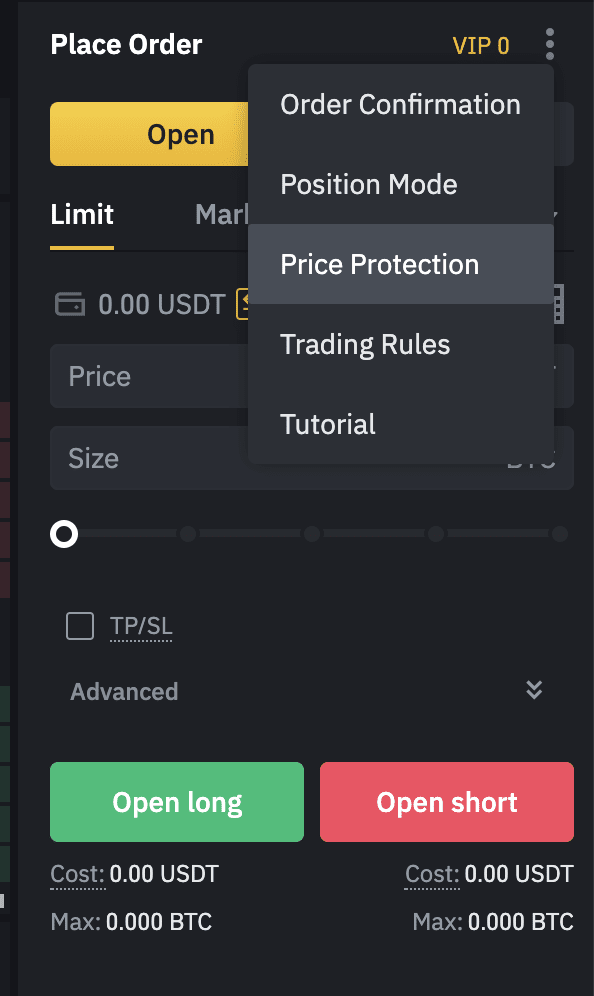Viewport: 594px width, 996px height.
Task: Click the wallet balance icon
Action: pos(70,304)
